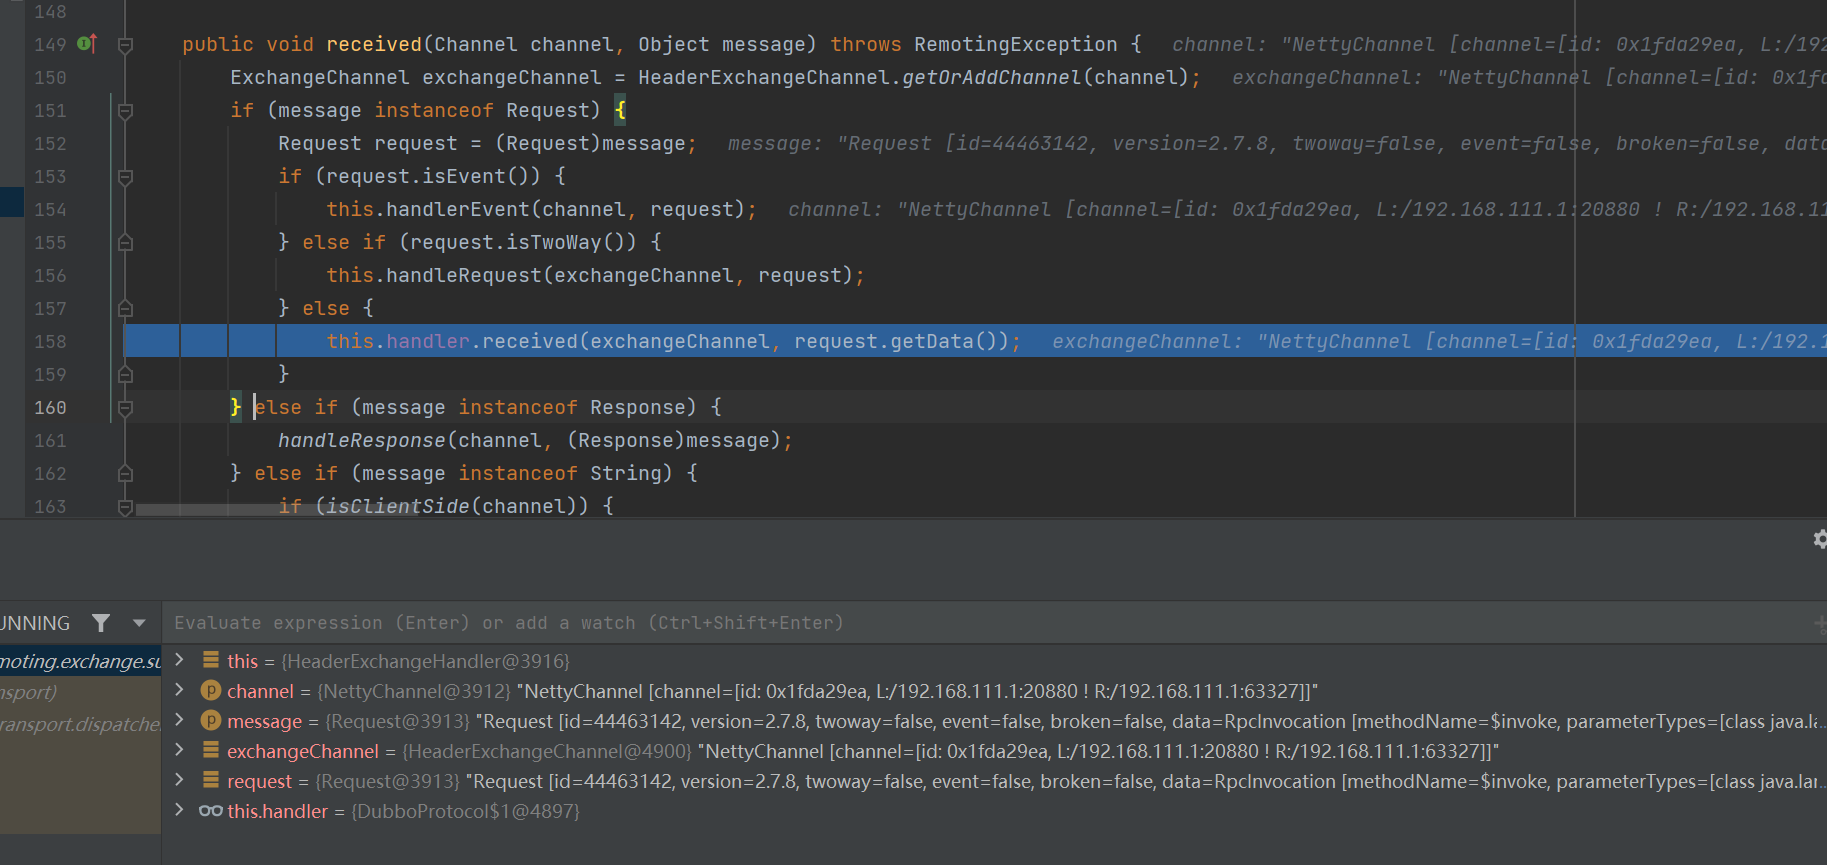Image resolution: width=1827 pixels, height=865 pixels.
Task: Click the '{HeaderExchangeHandler@3916}' value
Action: coord(425,661)
